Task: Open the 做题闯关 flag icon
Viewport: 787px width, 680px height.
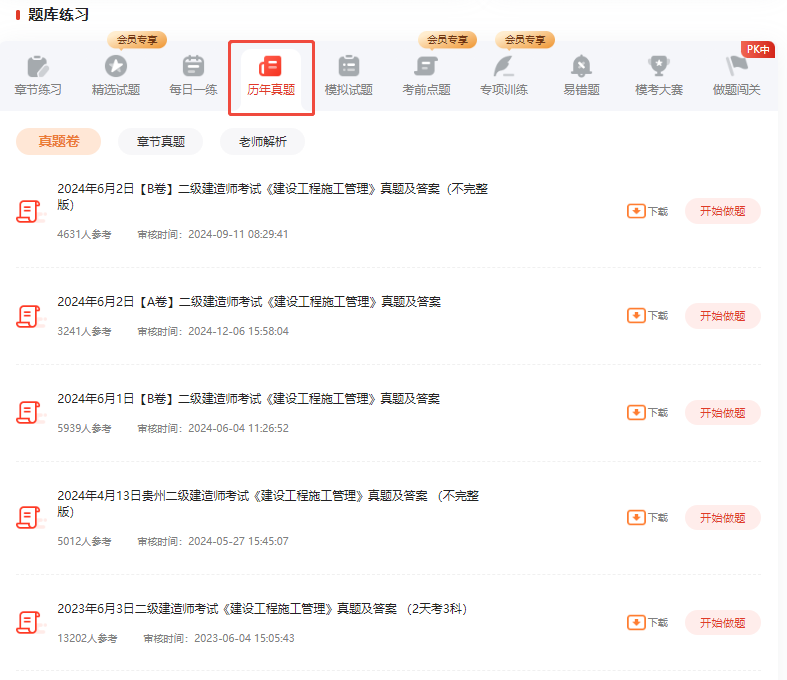Action: 736,66
